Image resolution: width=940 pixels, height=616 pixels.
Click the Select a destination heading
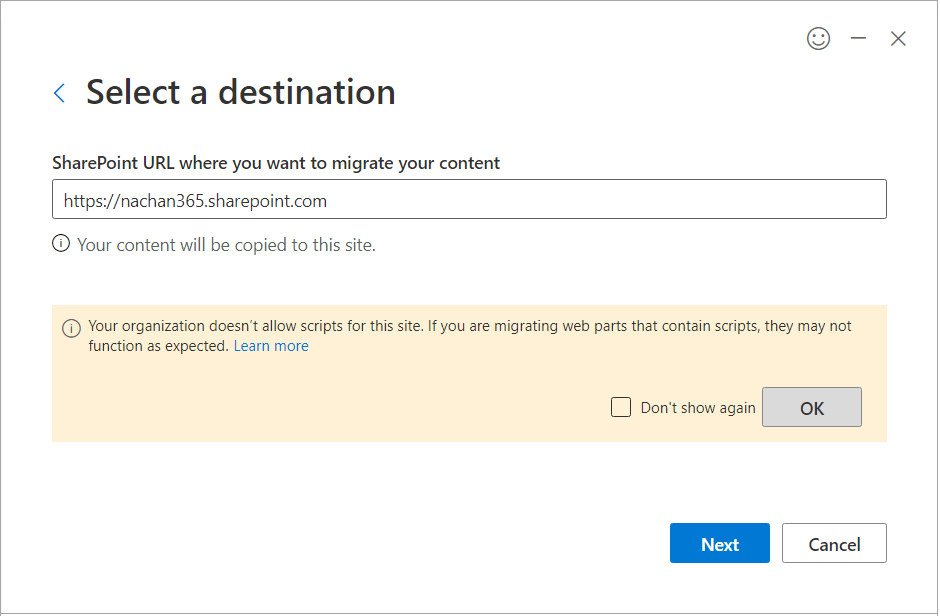point(240,92)
